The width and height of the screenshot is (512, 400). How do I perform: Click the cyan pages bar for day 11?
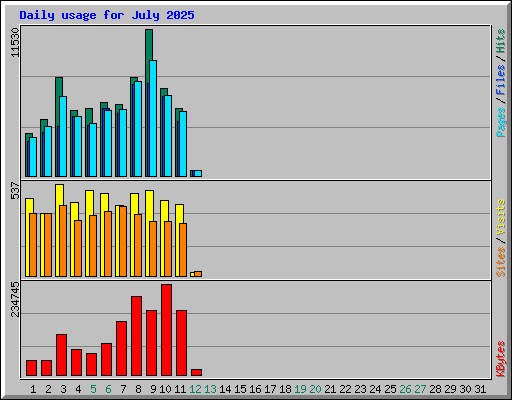click(183, 144)
